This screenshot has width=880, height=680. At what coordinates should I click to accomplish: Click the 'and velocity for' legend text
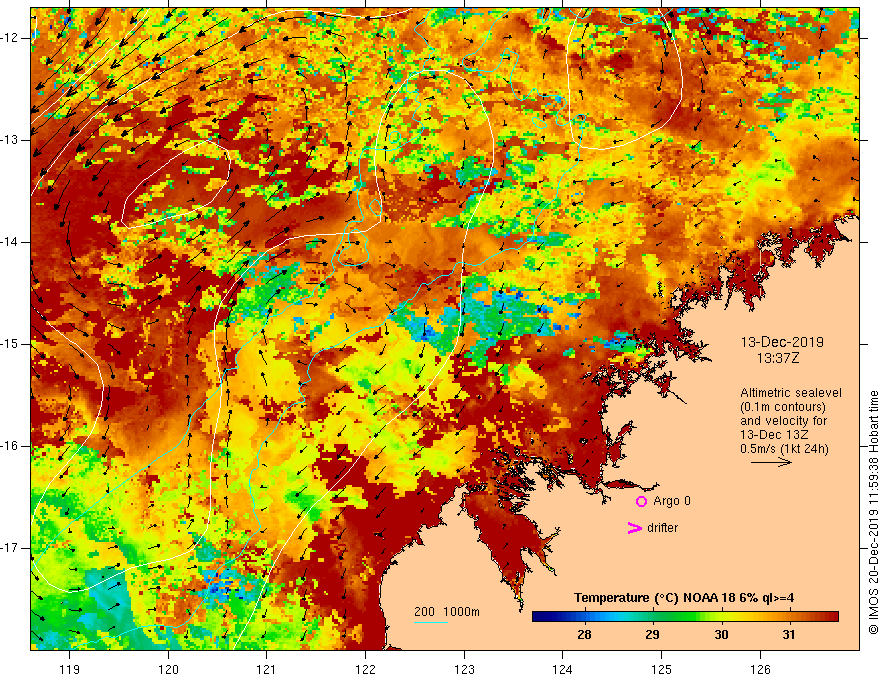pos(783,421)
